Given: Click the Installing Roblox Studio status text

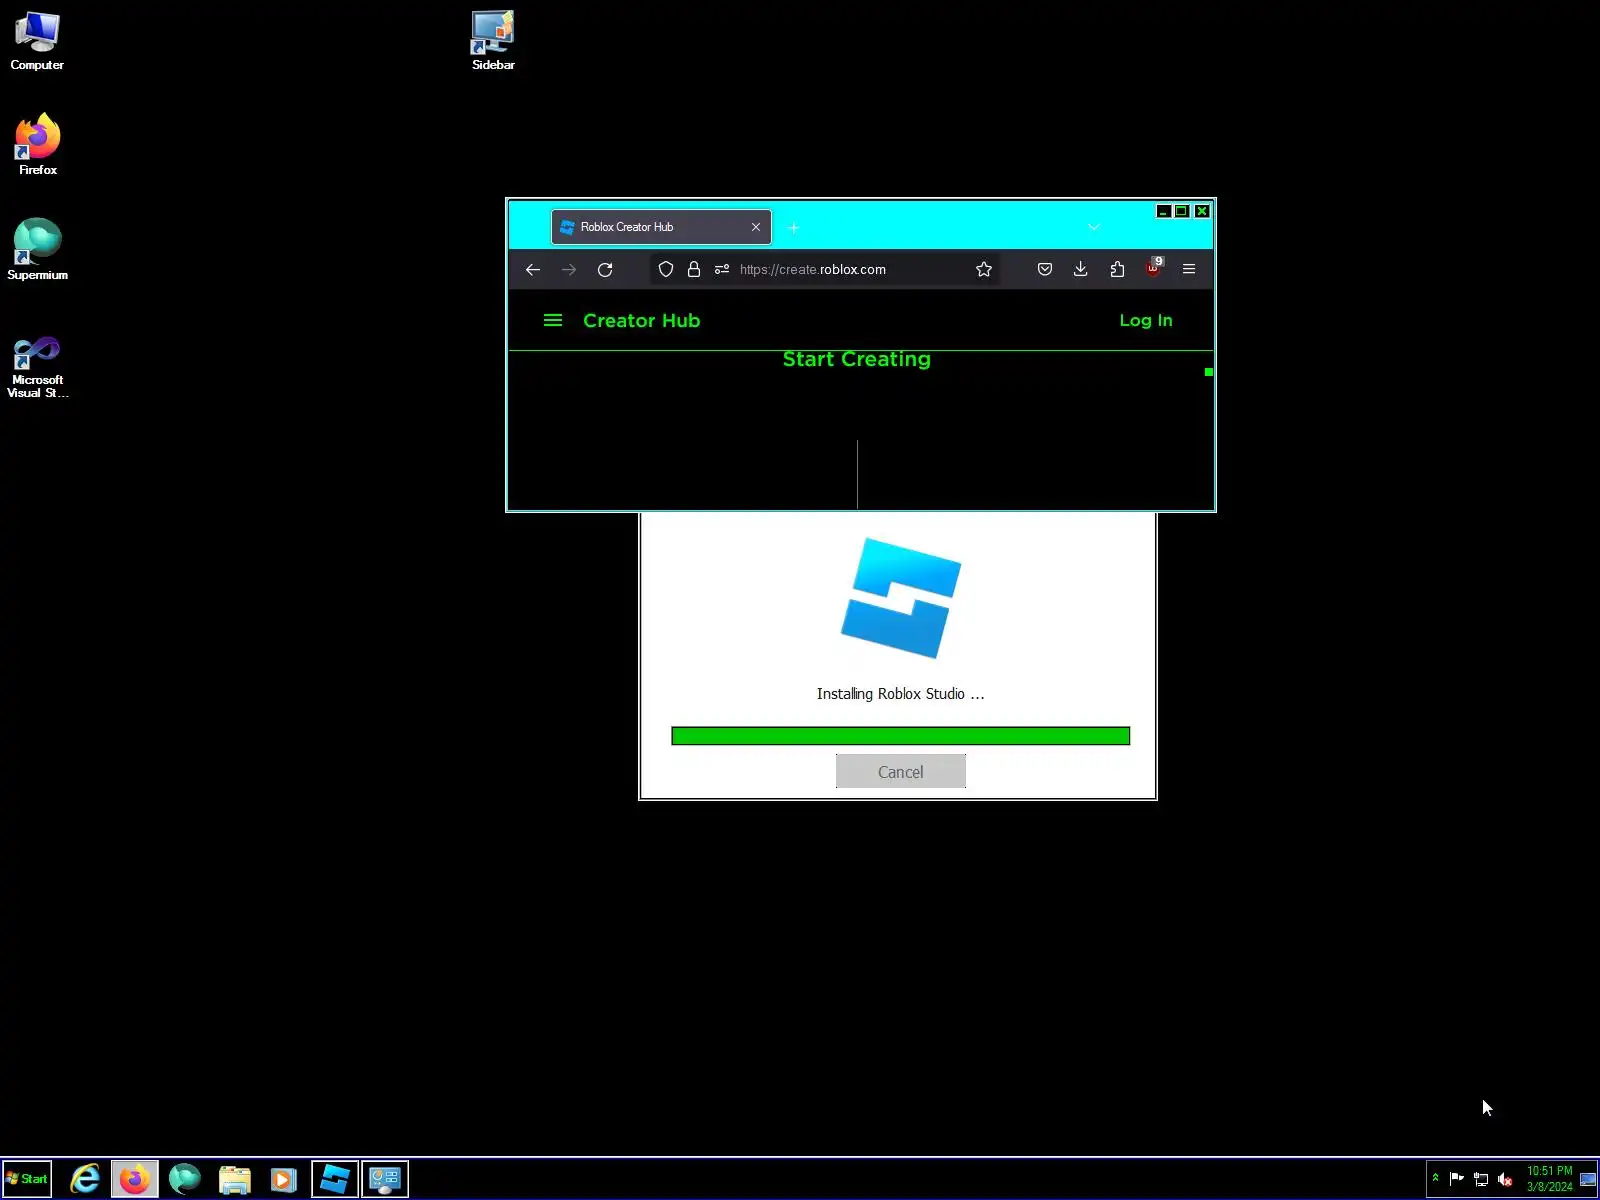Looking at the screenshot, I should click(x=901, y=694).
